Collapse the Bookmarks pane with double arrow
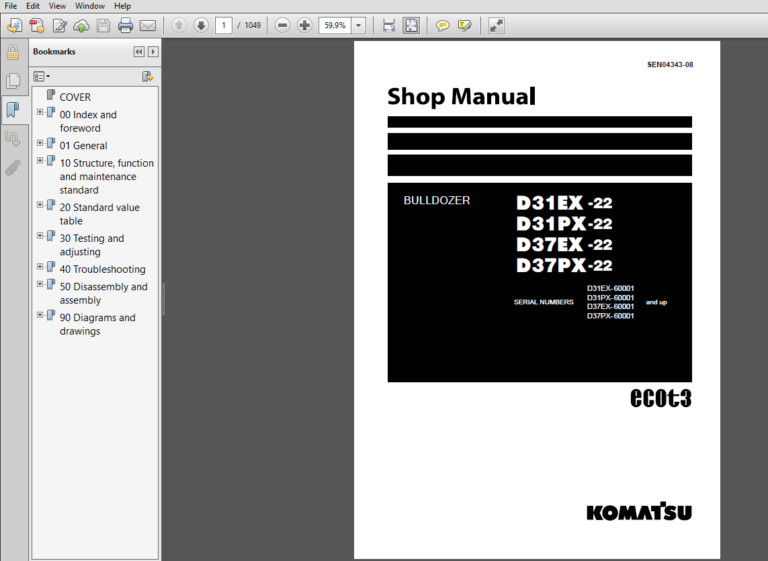 (x=139, y=51)
